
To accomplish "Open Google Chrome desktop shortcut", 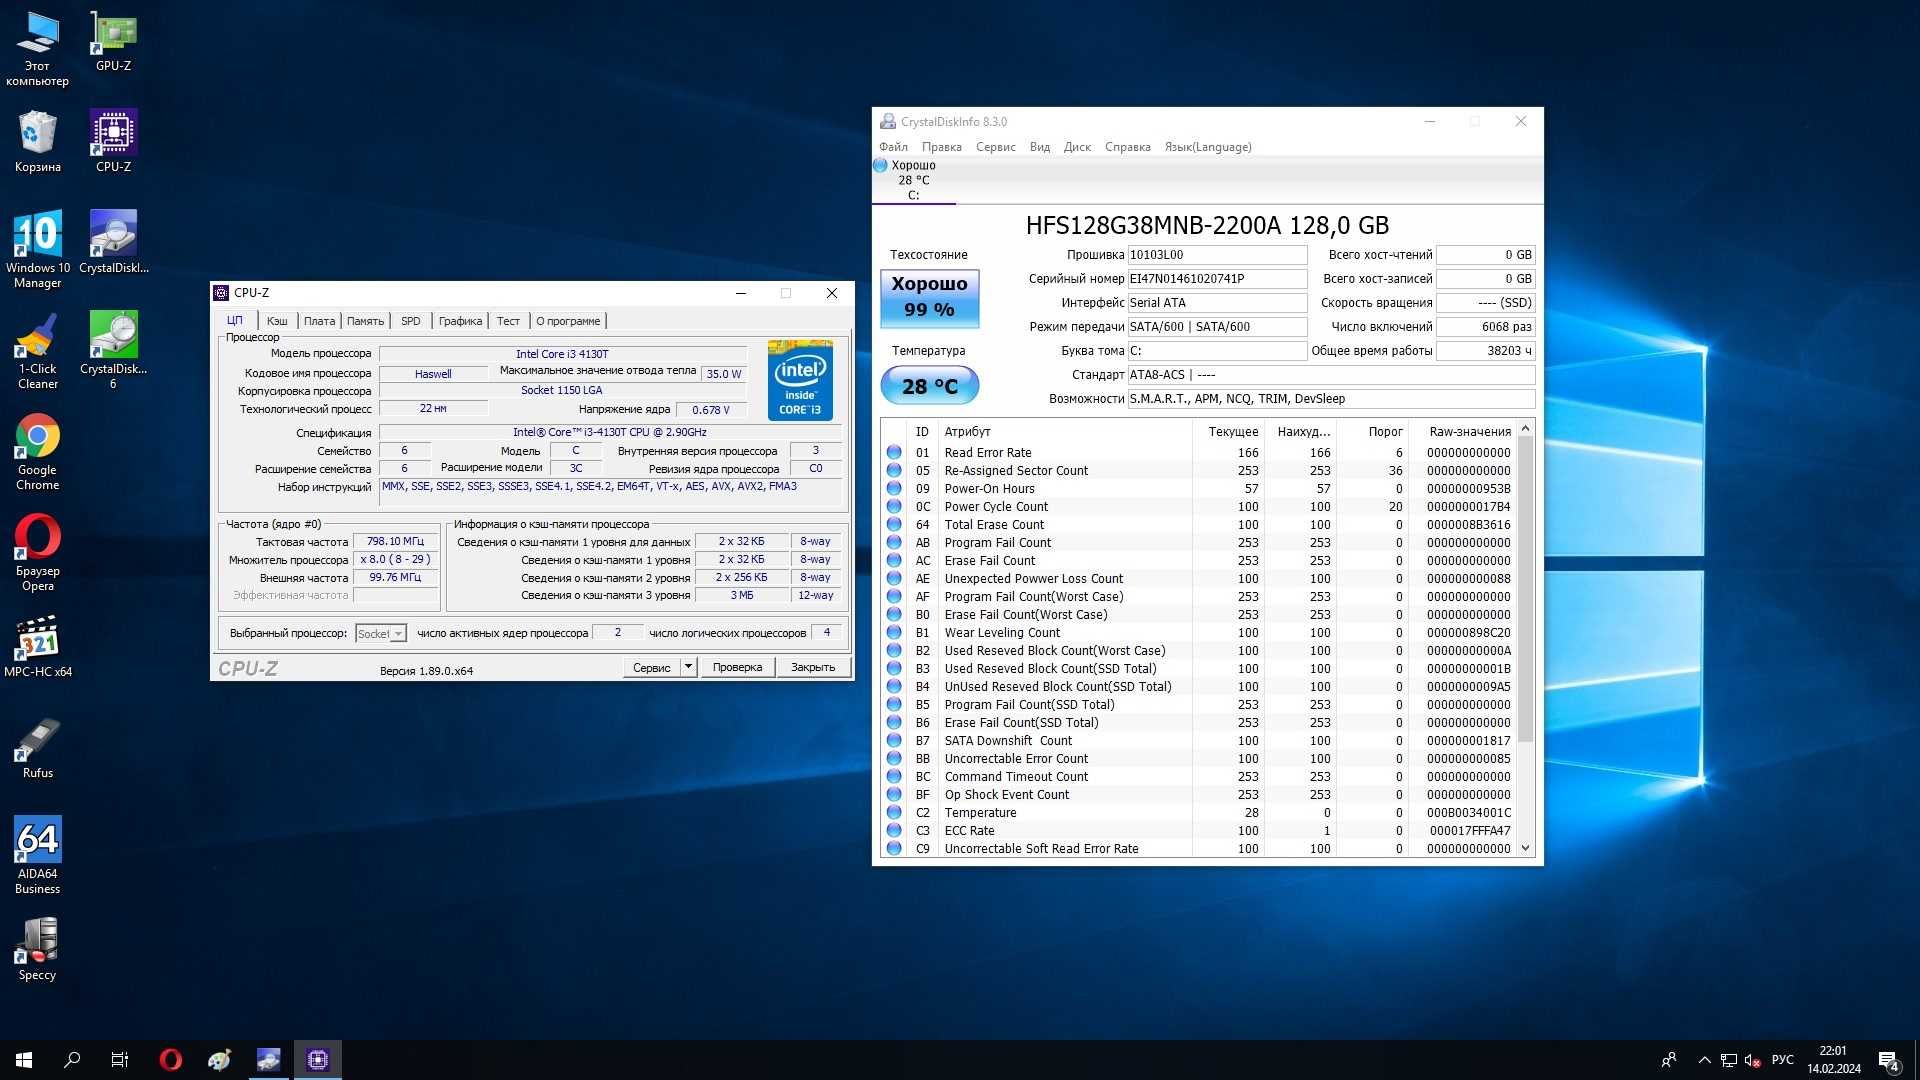I will coord(37,451).
